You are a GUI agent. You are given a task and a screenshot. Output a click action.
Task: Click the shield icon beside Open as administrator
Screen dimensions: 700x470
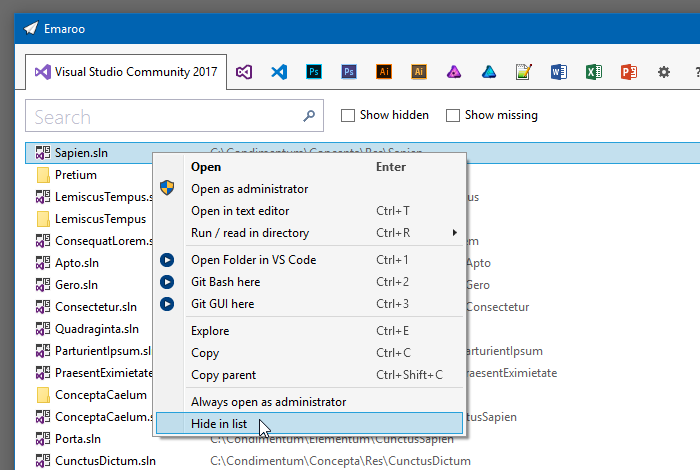coord(167,188)
